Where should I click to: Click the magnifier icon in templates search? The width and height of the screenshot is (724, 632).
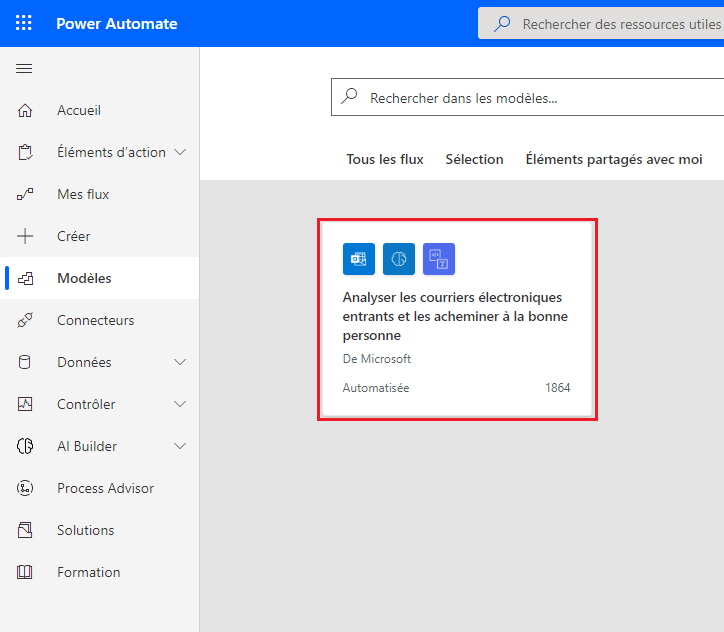pos(350,96)
